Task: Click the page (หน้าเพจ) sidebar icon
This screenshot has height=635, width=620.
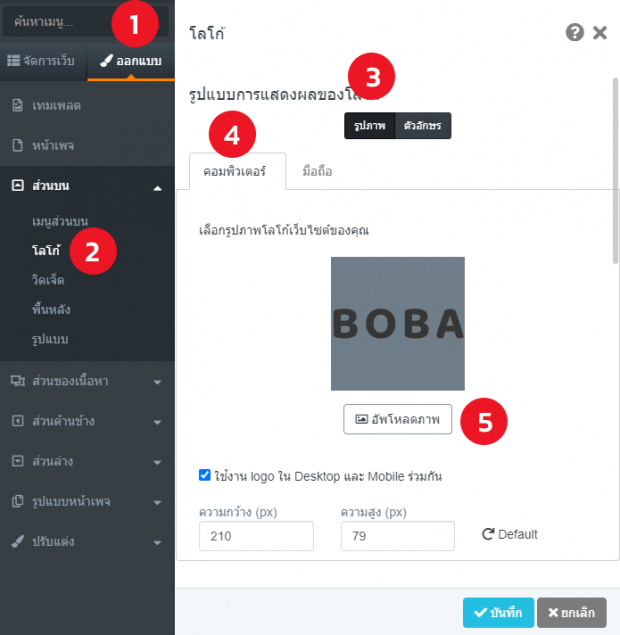Action: click(x=17, y=145)
